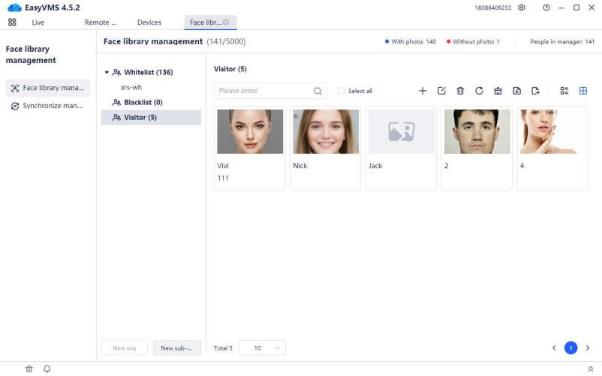Click the New org button
Screen dimensions: 602x376
pyautogui.click(x=124, y=348)
